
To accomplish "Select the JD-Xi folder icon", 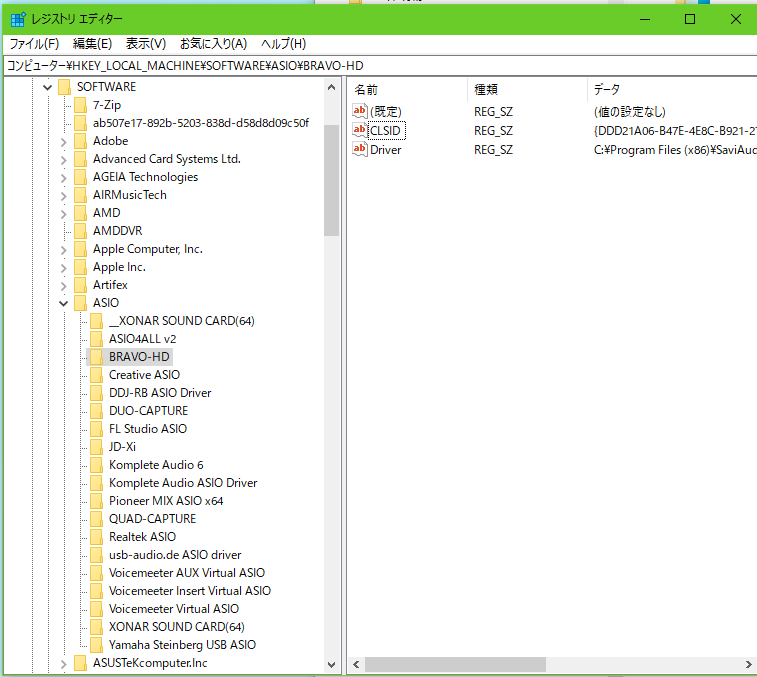I will tap(96, 447).
